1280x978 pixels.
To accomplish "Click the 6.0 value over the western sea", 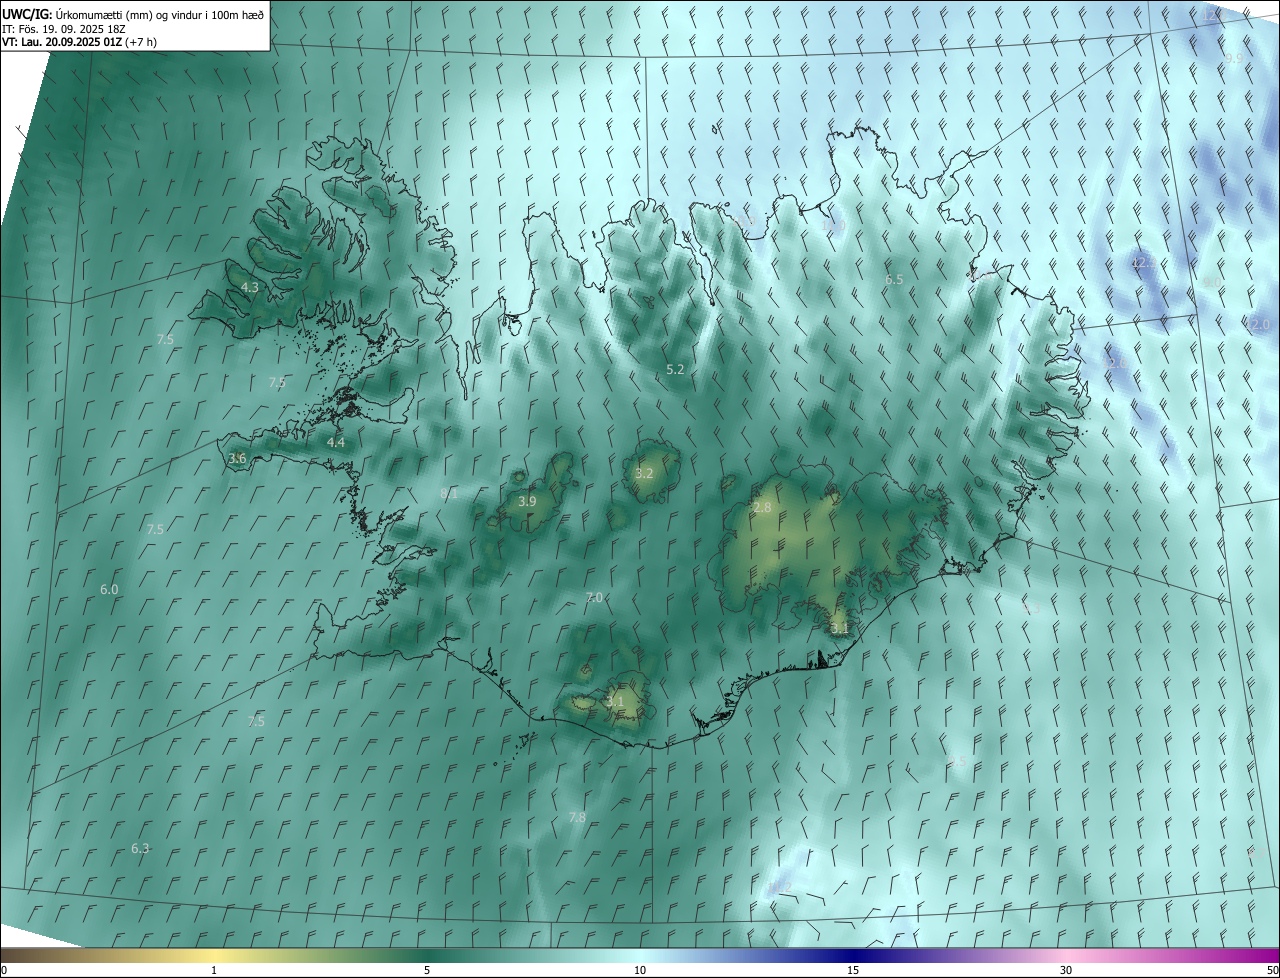I will click(109, 589).
